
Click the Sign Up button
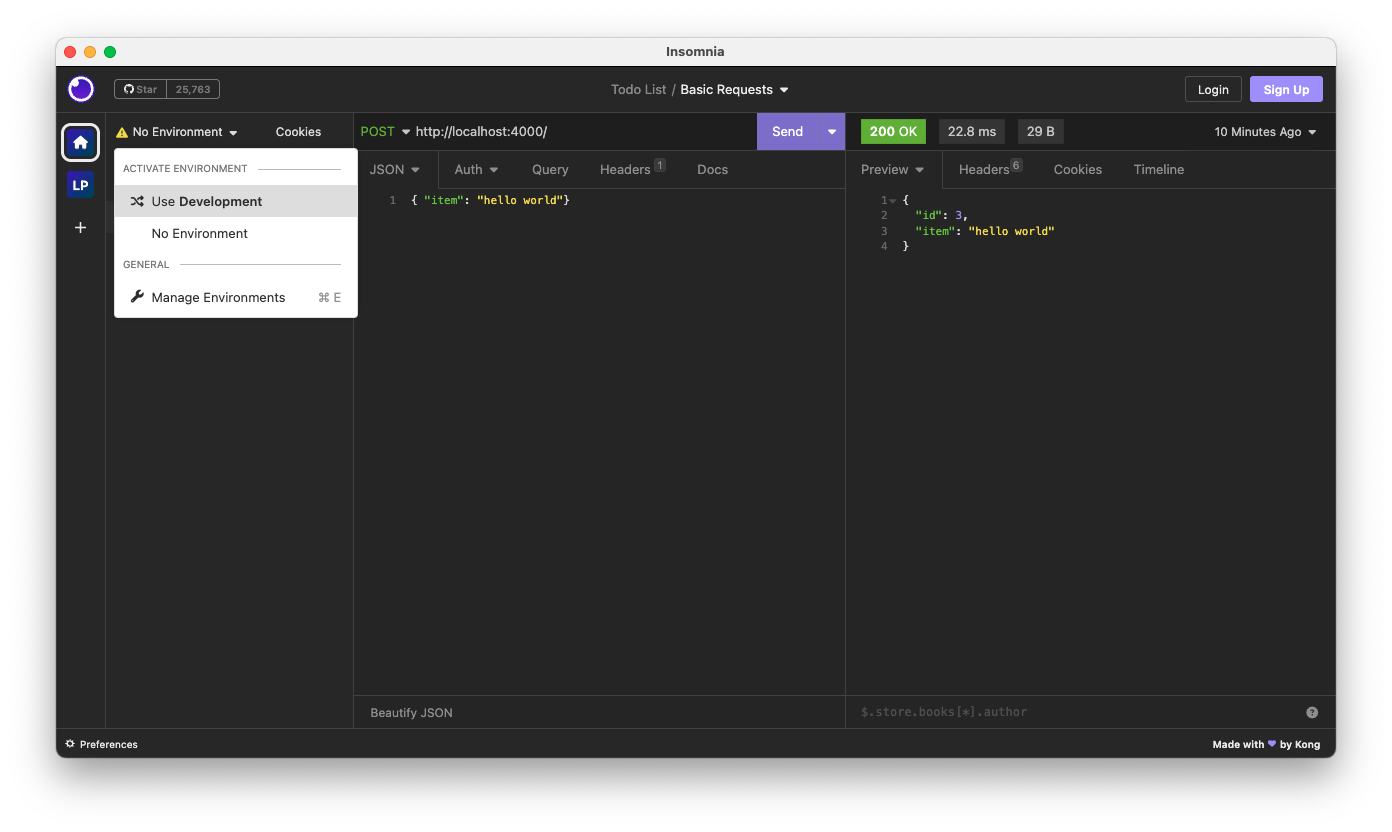coord(1286,89)
